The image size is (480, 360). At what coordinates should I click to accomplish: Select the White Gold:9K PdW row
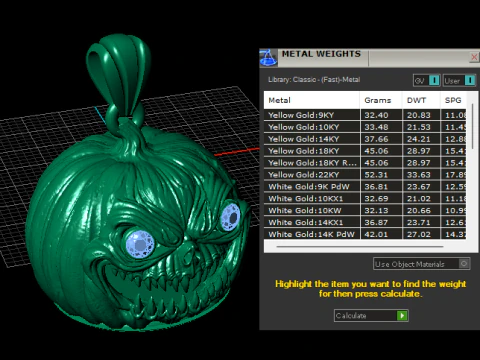(x=365, y=187)
